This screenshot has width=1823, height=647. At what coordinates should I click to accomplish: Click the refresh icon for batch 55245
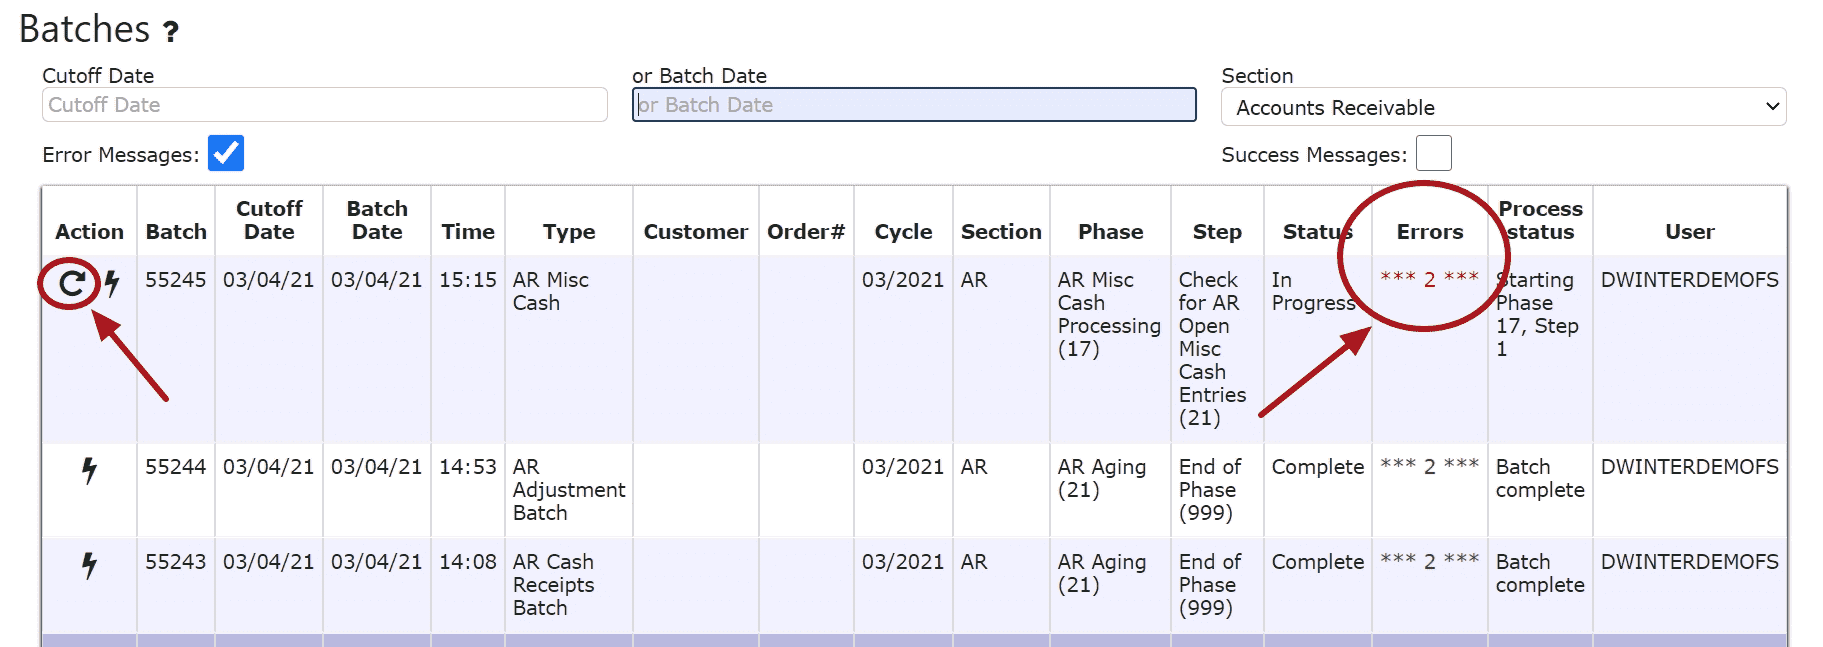71,284
